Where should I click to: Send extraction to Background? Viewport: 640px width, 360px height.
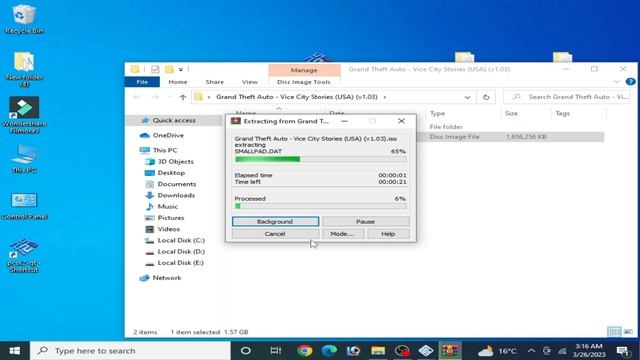pos(276,221)
